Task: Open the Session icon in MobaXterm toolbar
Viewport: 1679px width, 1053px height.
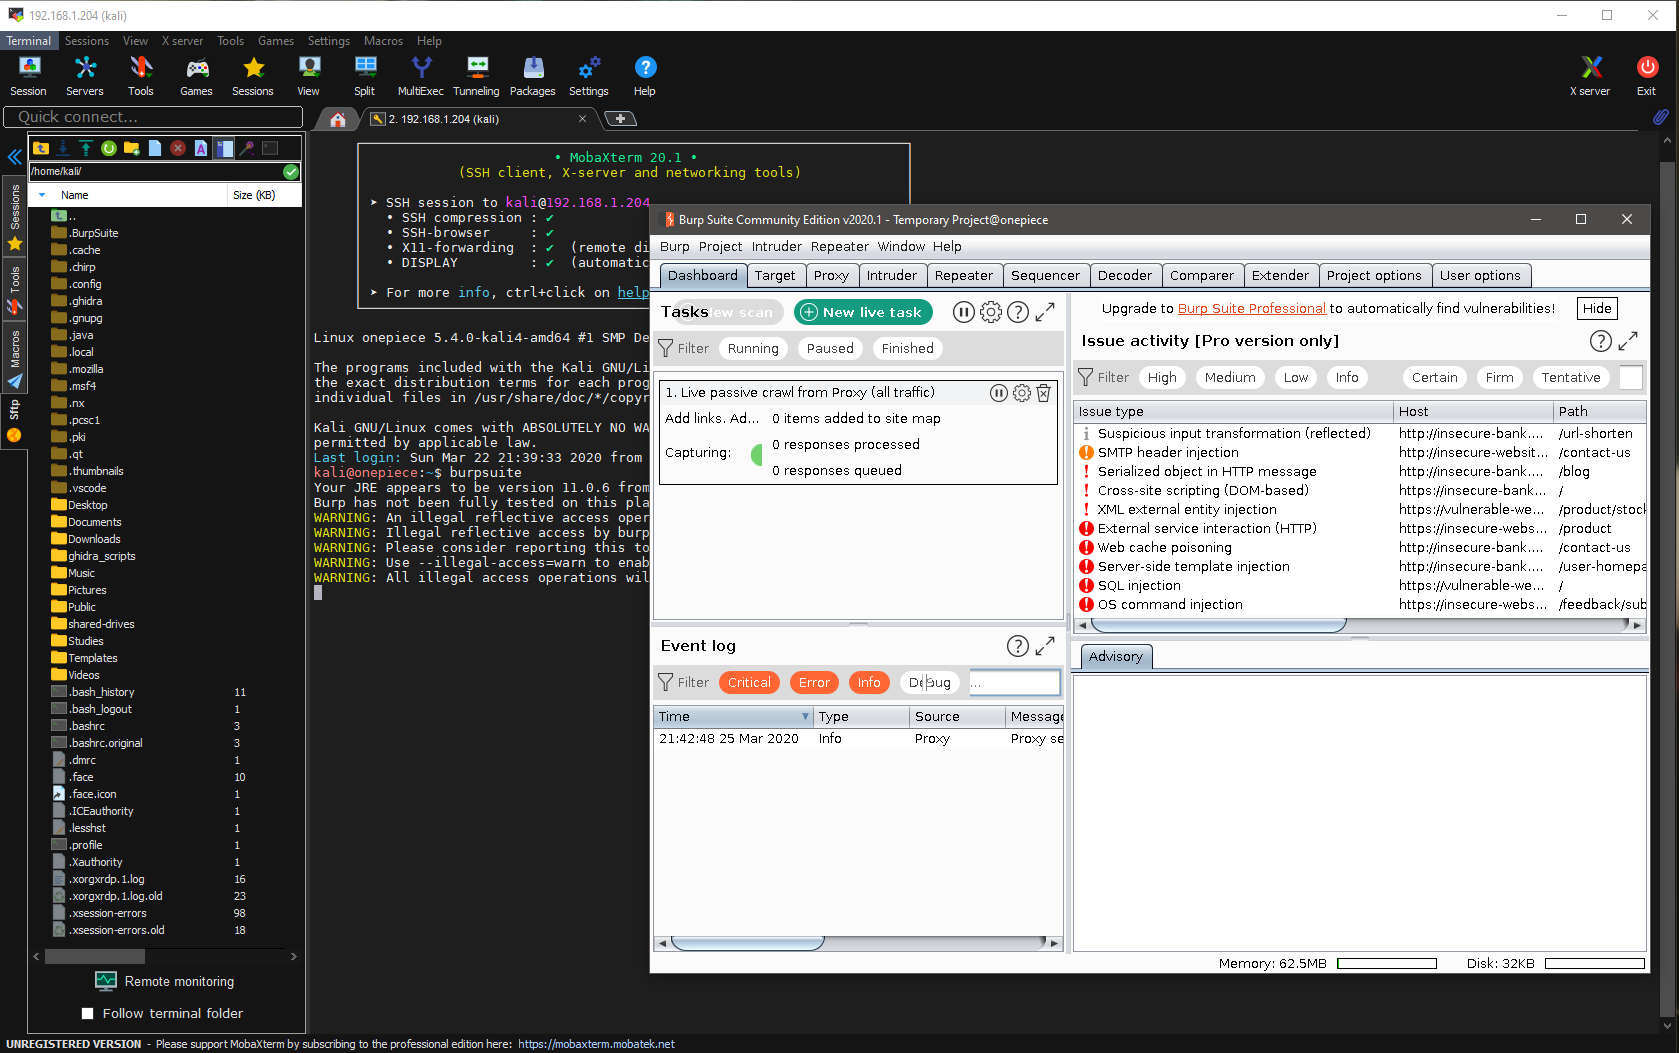Action: point(29,76)
